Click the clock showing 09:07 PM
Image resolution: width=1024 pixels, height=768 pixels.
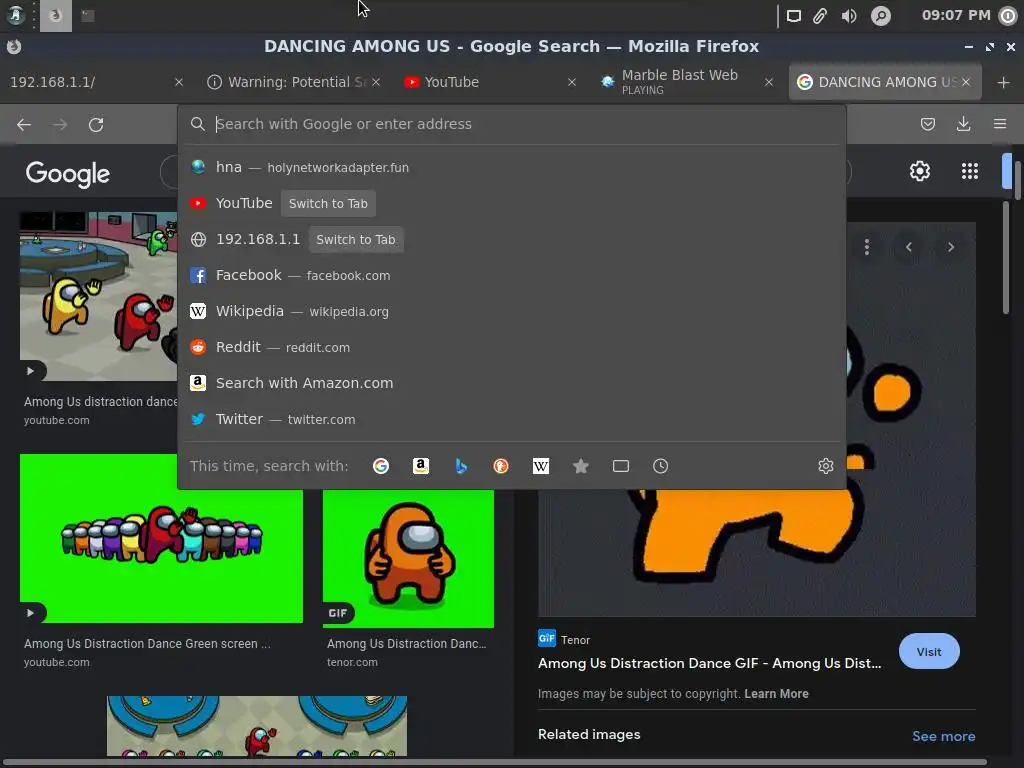[955, 15]
